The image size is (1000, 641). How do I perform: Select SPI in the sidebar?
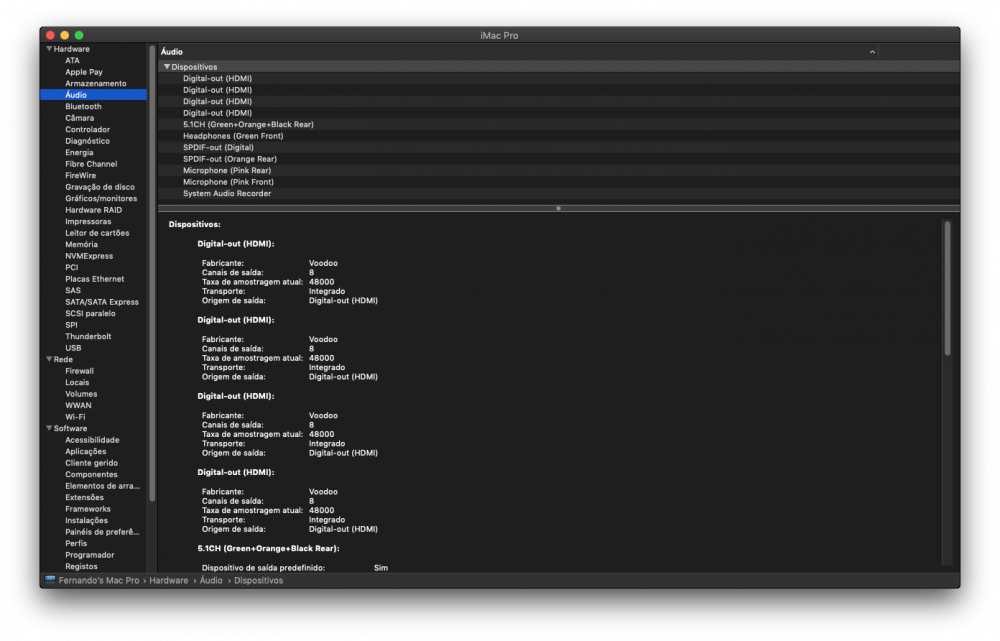(71, 325)
